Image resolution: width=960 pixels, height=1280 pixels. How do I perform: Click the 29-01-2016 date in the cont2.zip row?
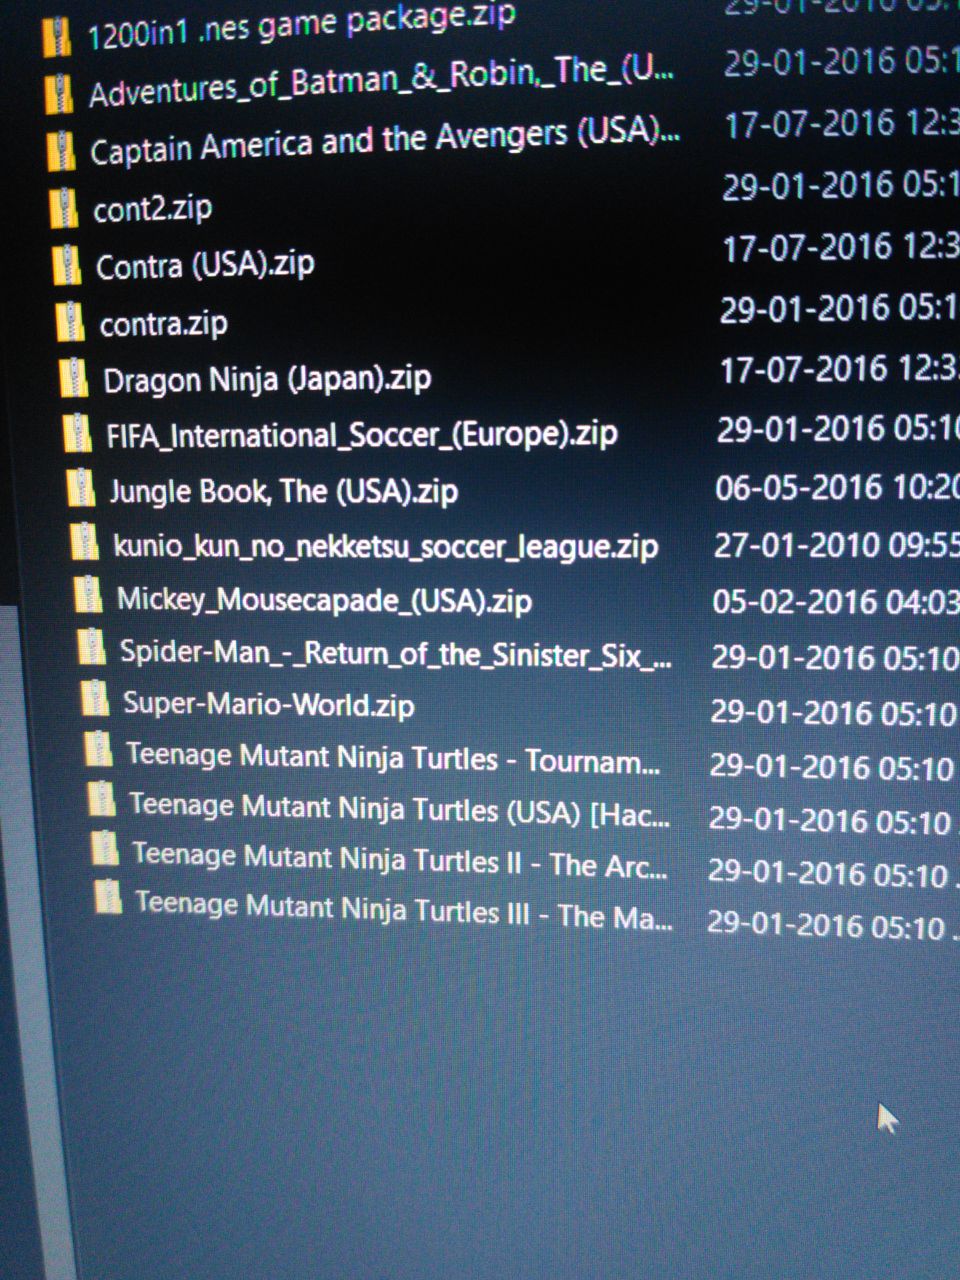pos(808,187)
